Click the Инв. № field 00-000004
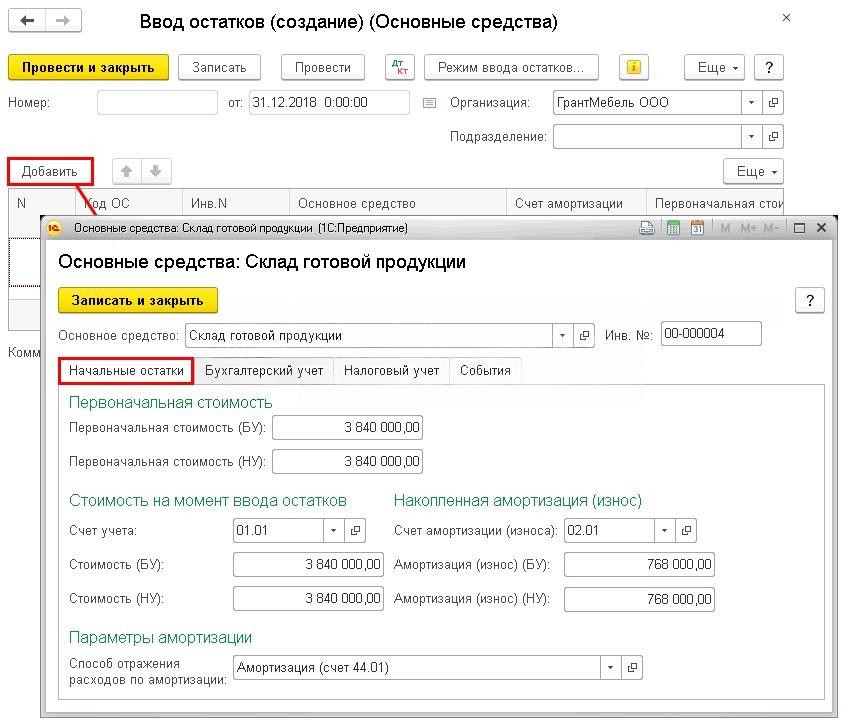 (711, 334)
